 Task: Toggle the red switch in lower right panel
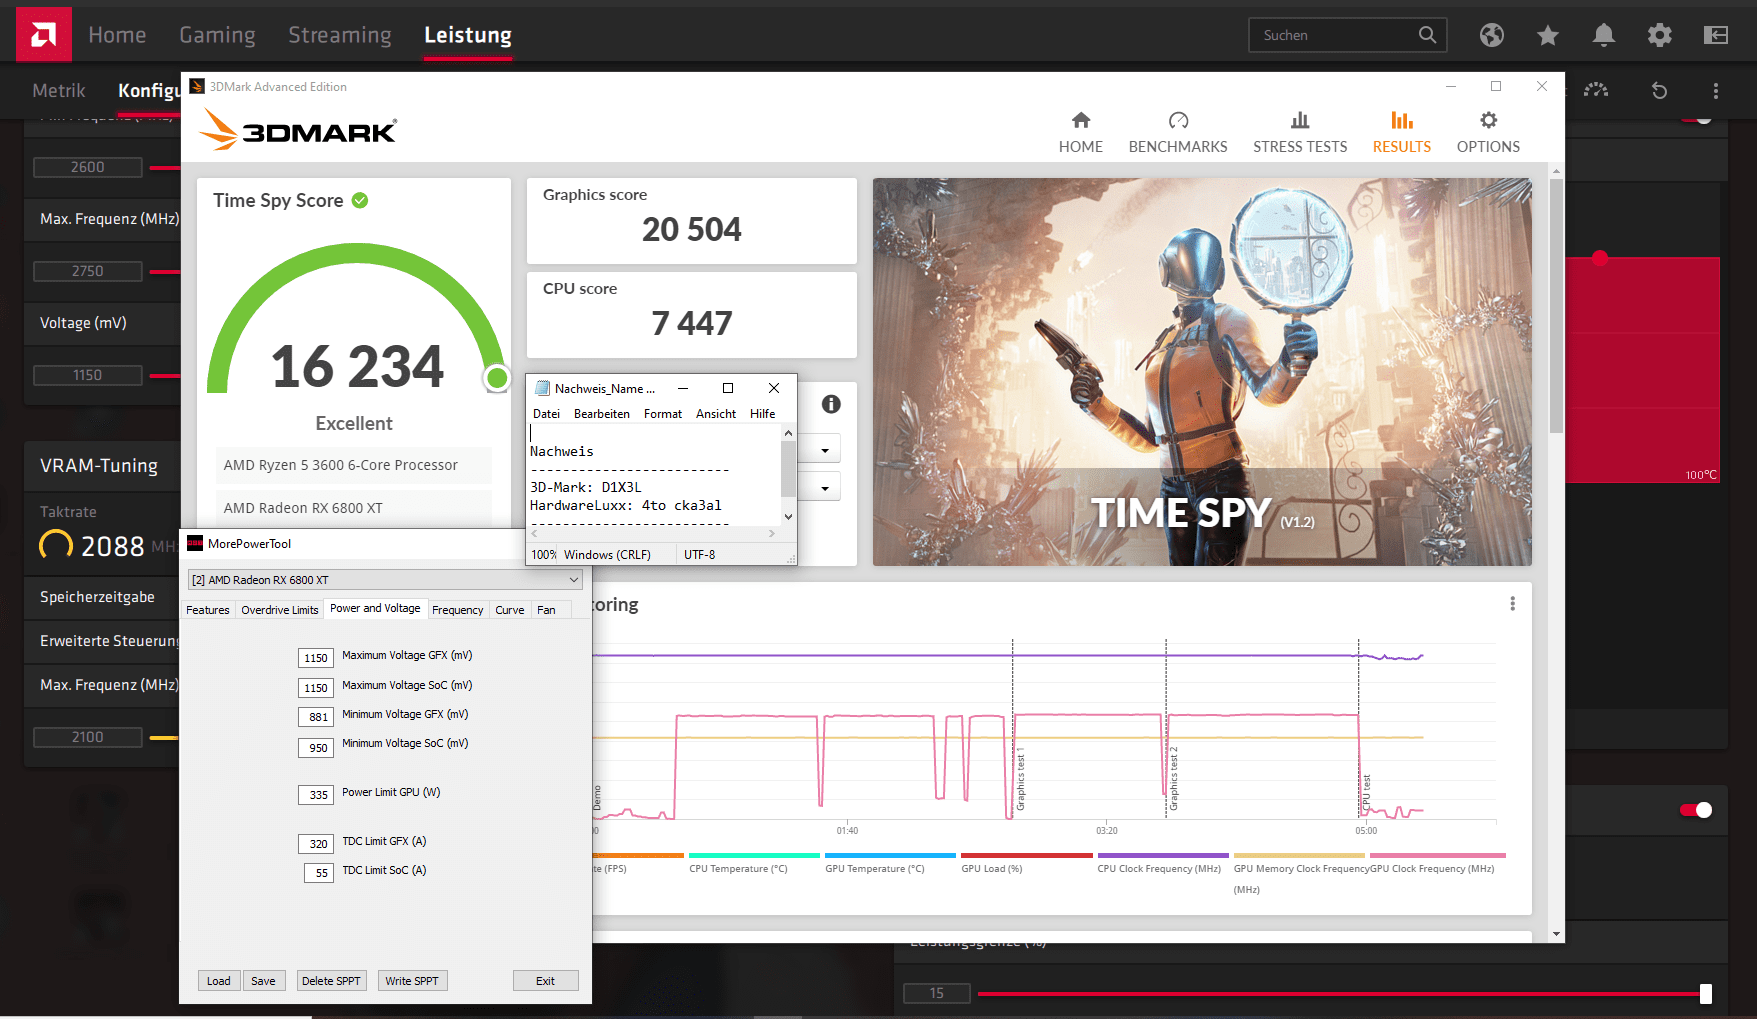[1696, 810]
